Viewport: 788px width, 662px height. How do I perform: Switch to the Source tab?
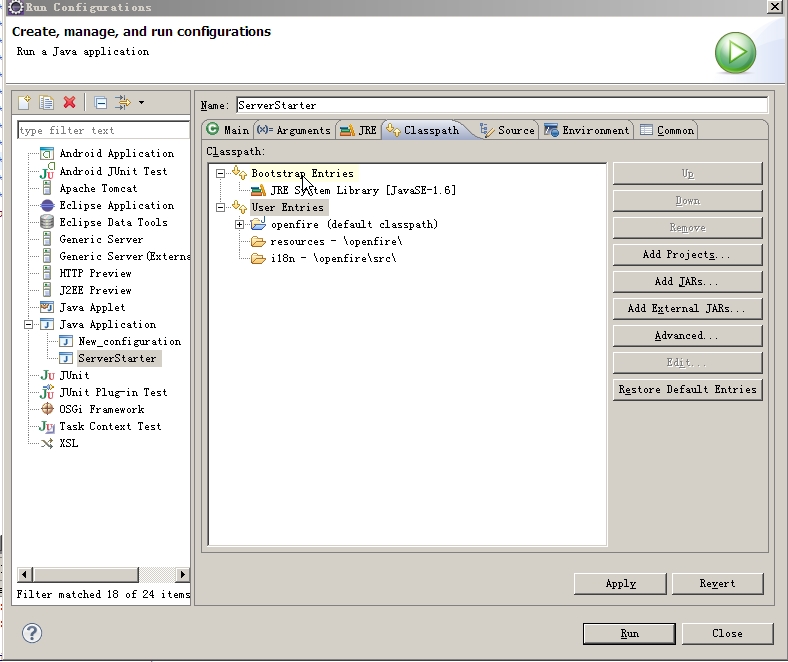tap(508, 130)
